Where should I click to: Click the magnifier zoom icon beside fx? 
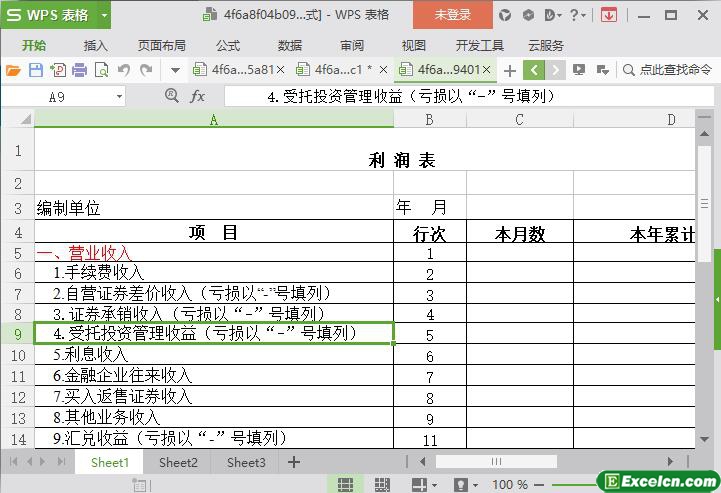[x=172, y=96]
